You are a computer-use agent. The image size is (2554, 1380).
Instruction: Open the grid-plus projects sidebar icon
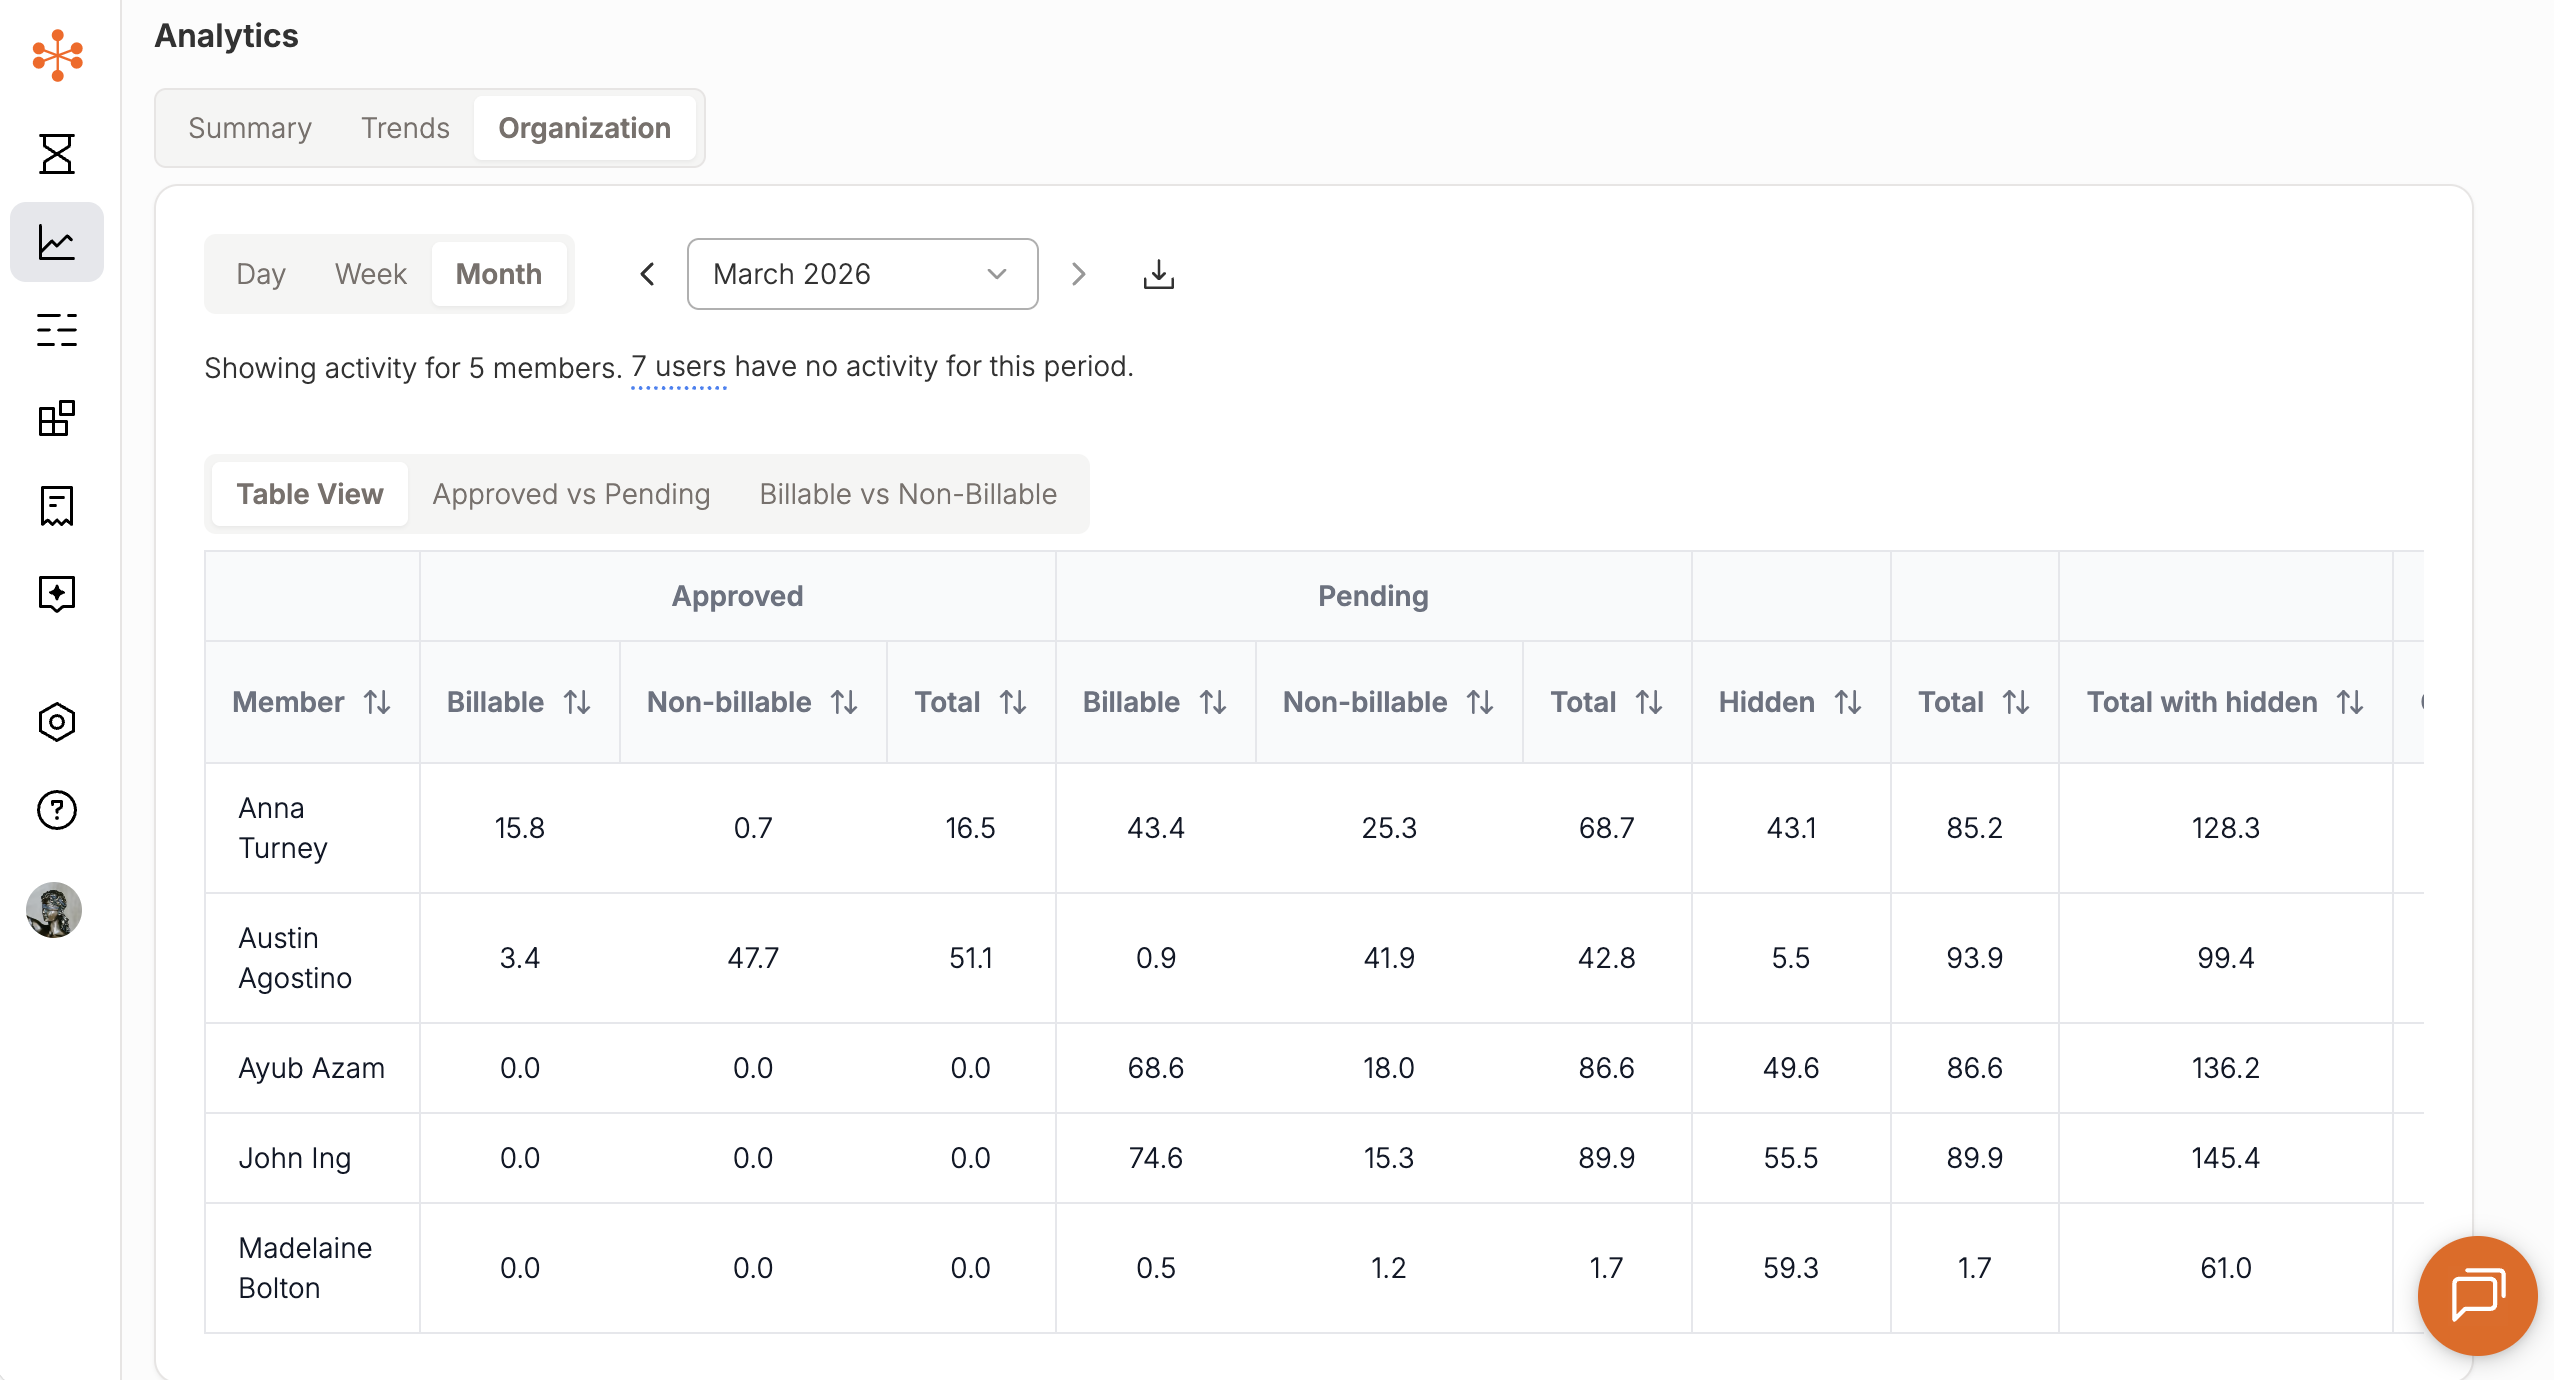[57, 418]
